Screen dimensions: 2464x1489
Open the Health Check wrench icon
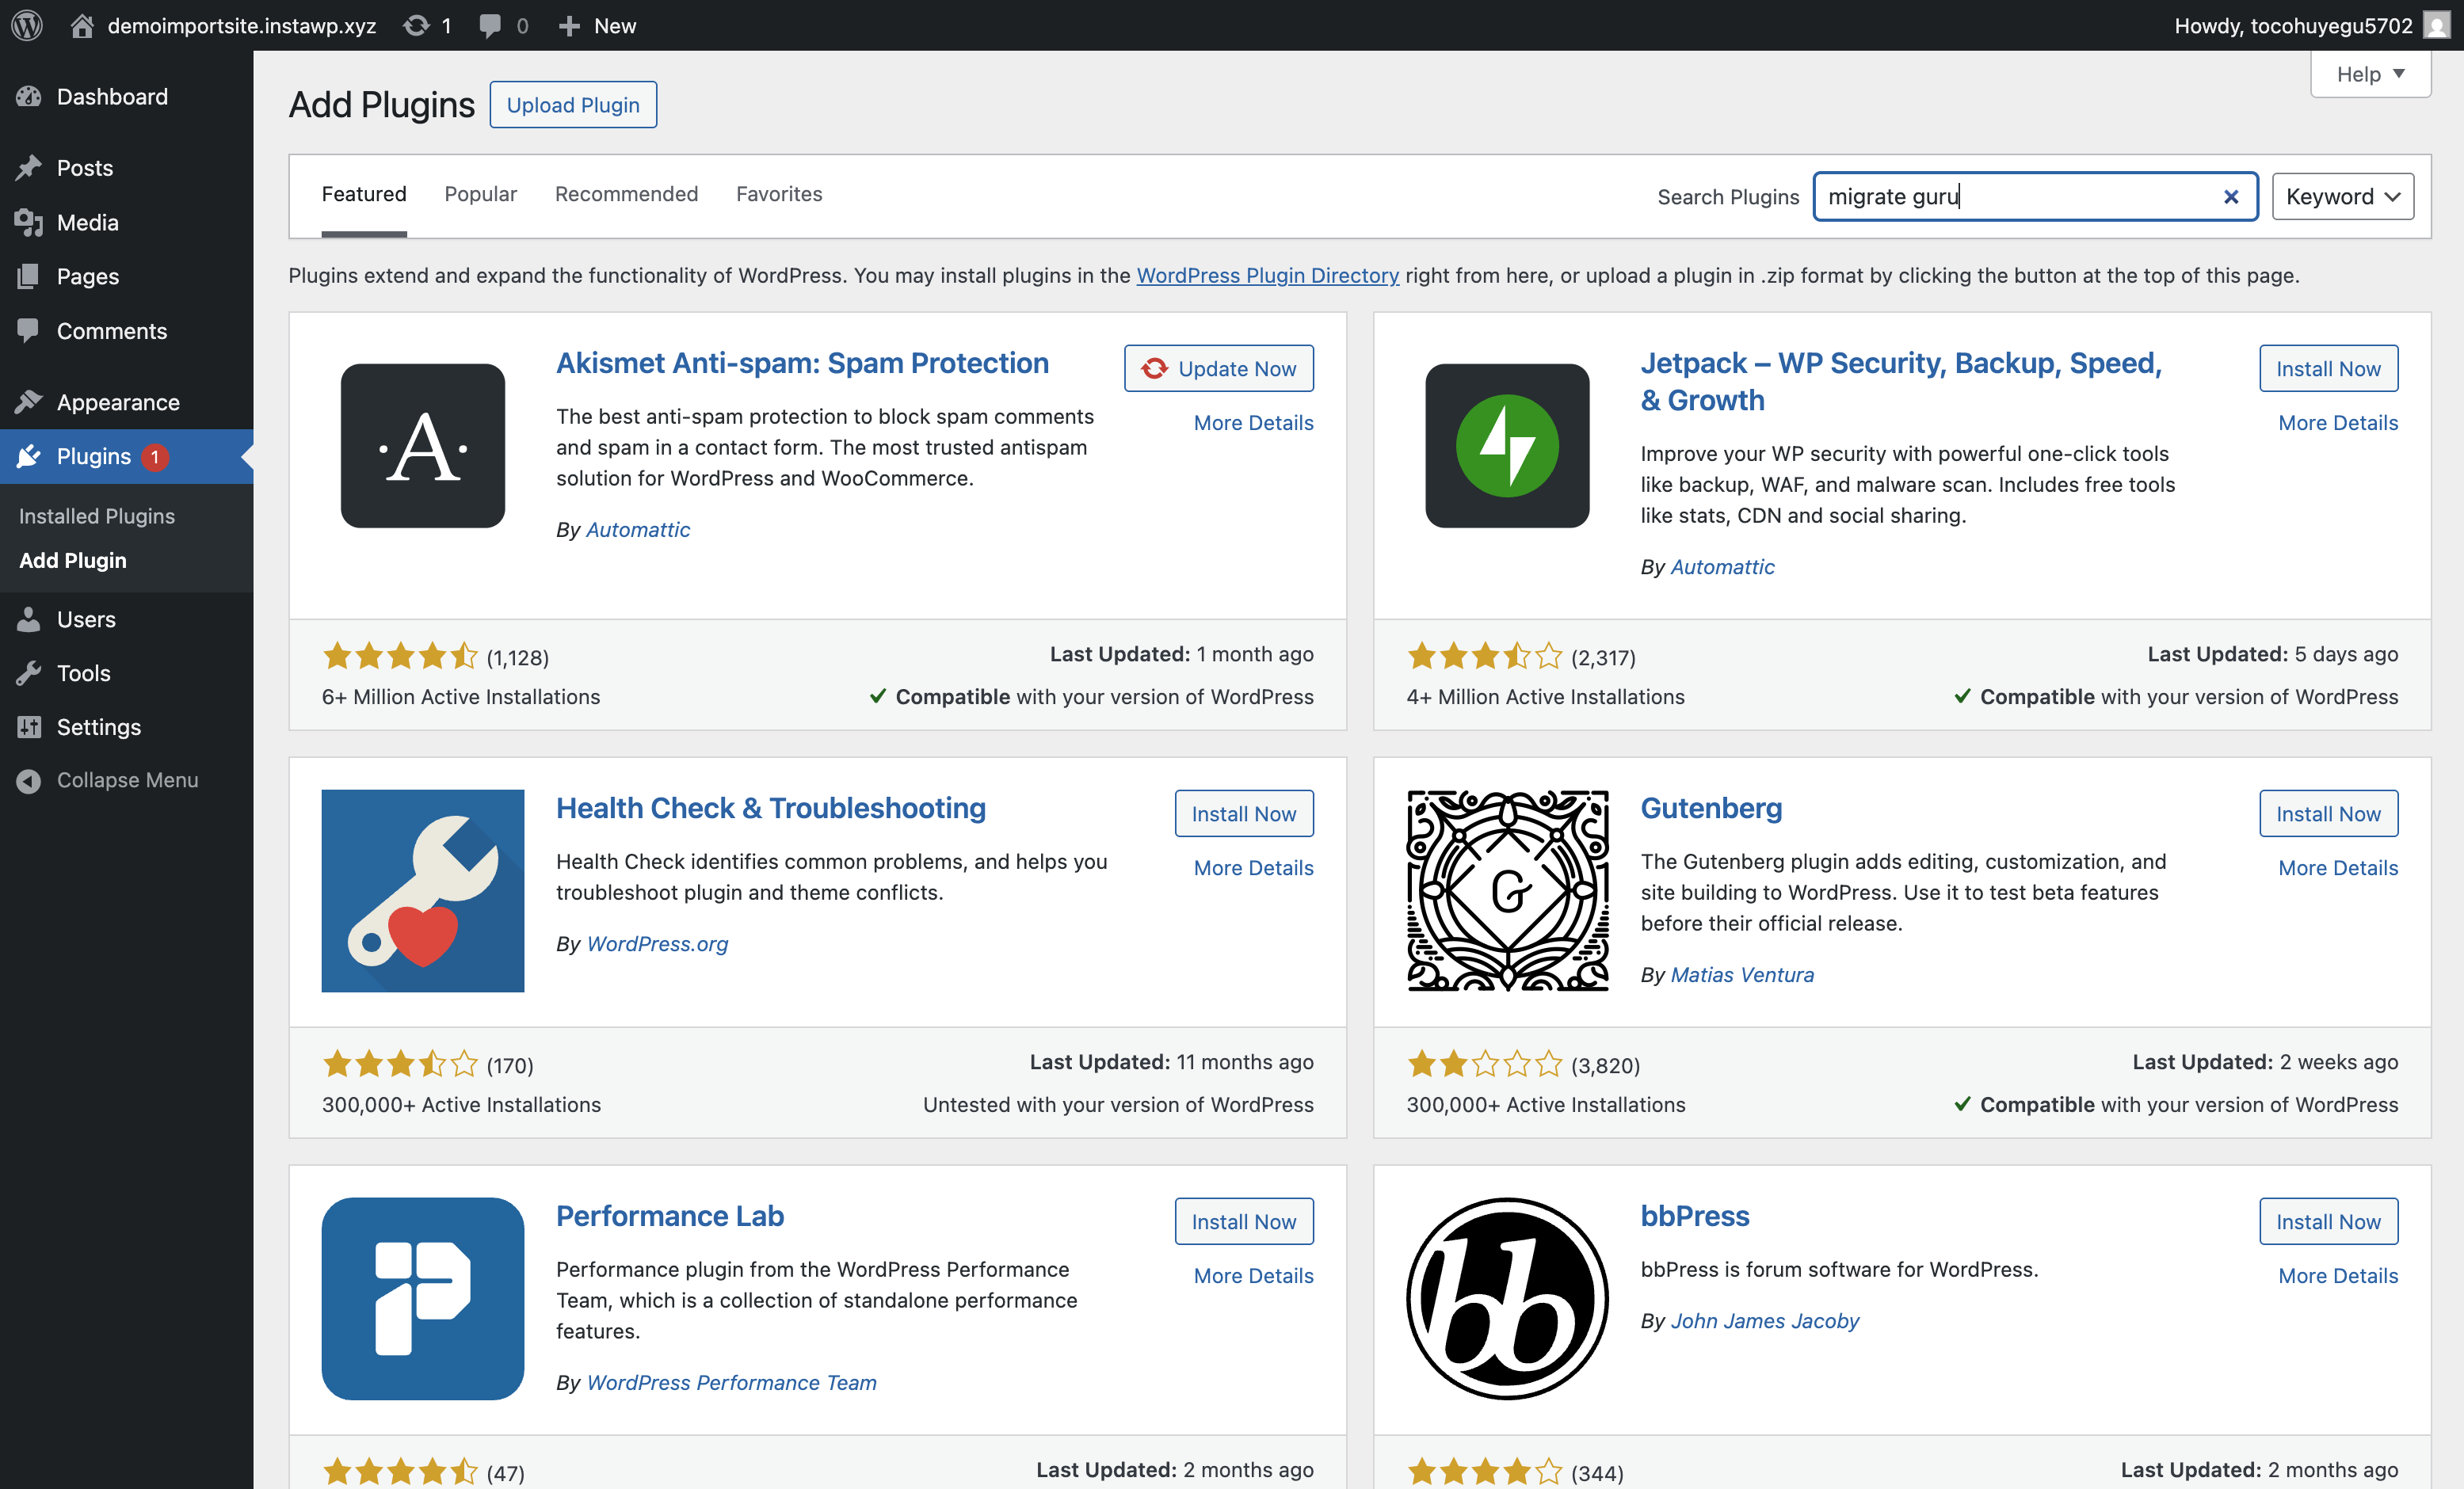click(x=422, y=890)
